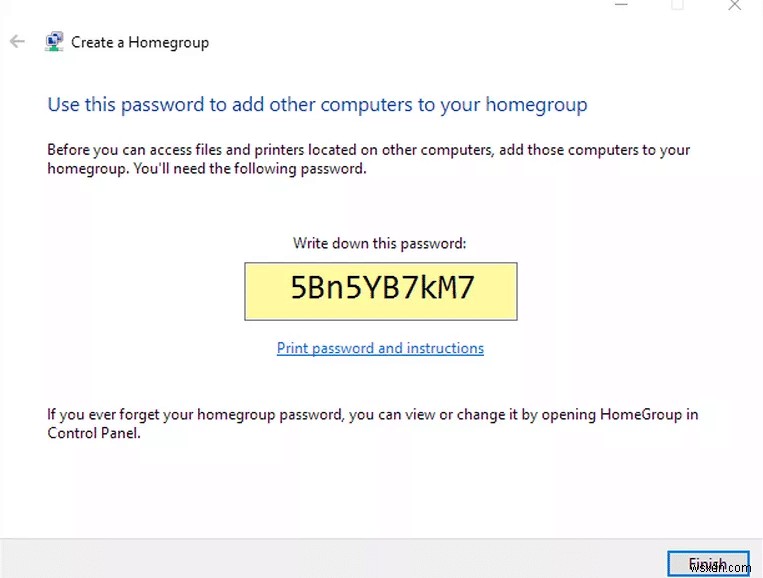Click 'You'll need the following password' text
Screen dimensions: 763x578
250,169
